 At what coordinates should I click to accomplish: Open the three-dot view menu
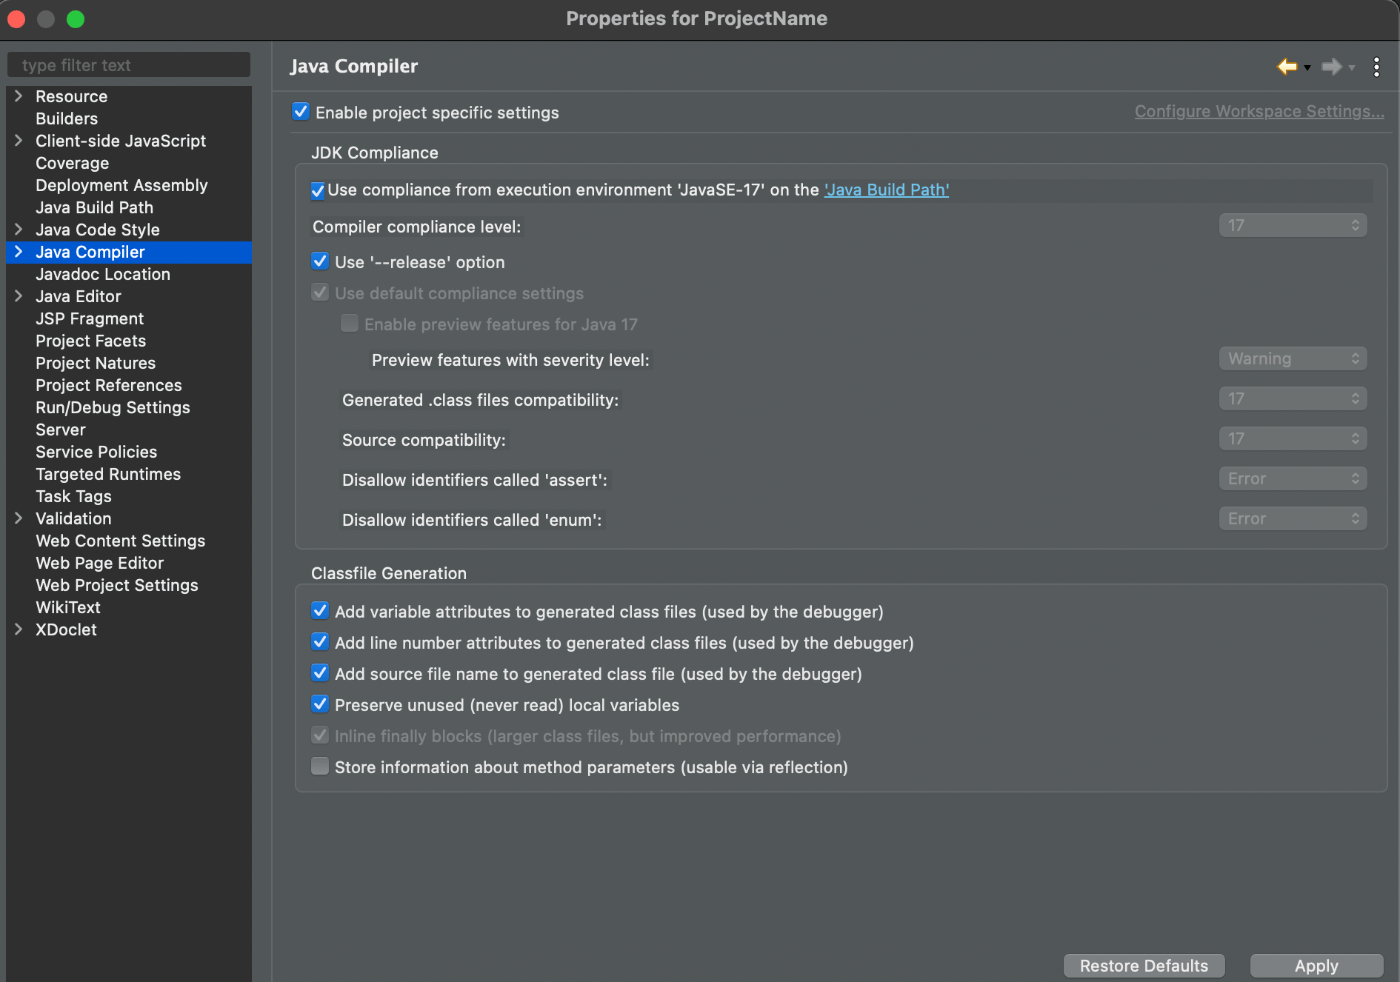(x=1377, y=67)
